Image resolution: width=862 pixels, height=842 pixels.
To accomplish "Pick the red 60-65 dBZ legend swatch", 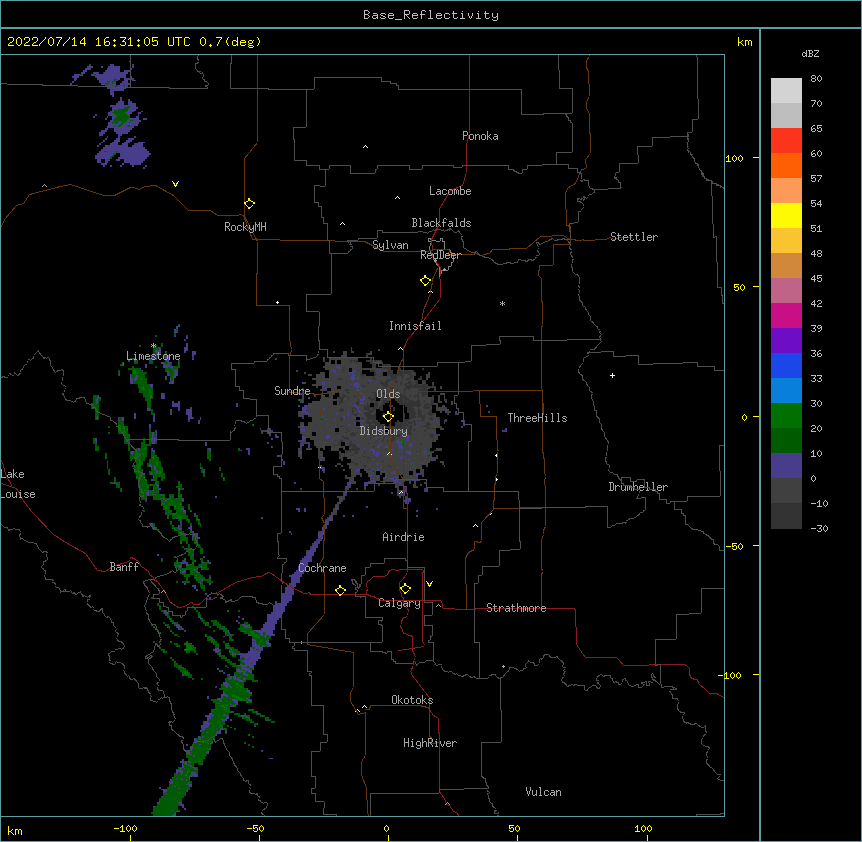I will (x=786, y=141).
